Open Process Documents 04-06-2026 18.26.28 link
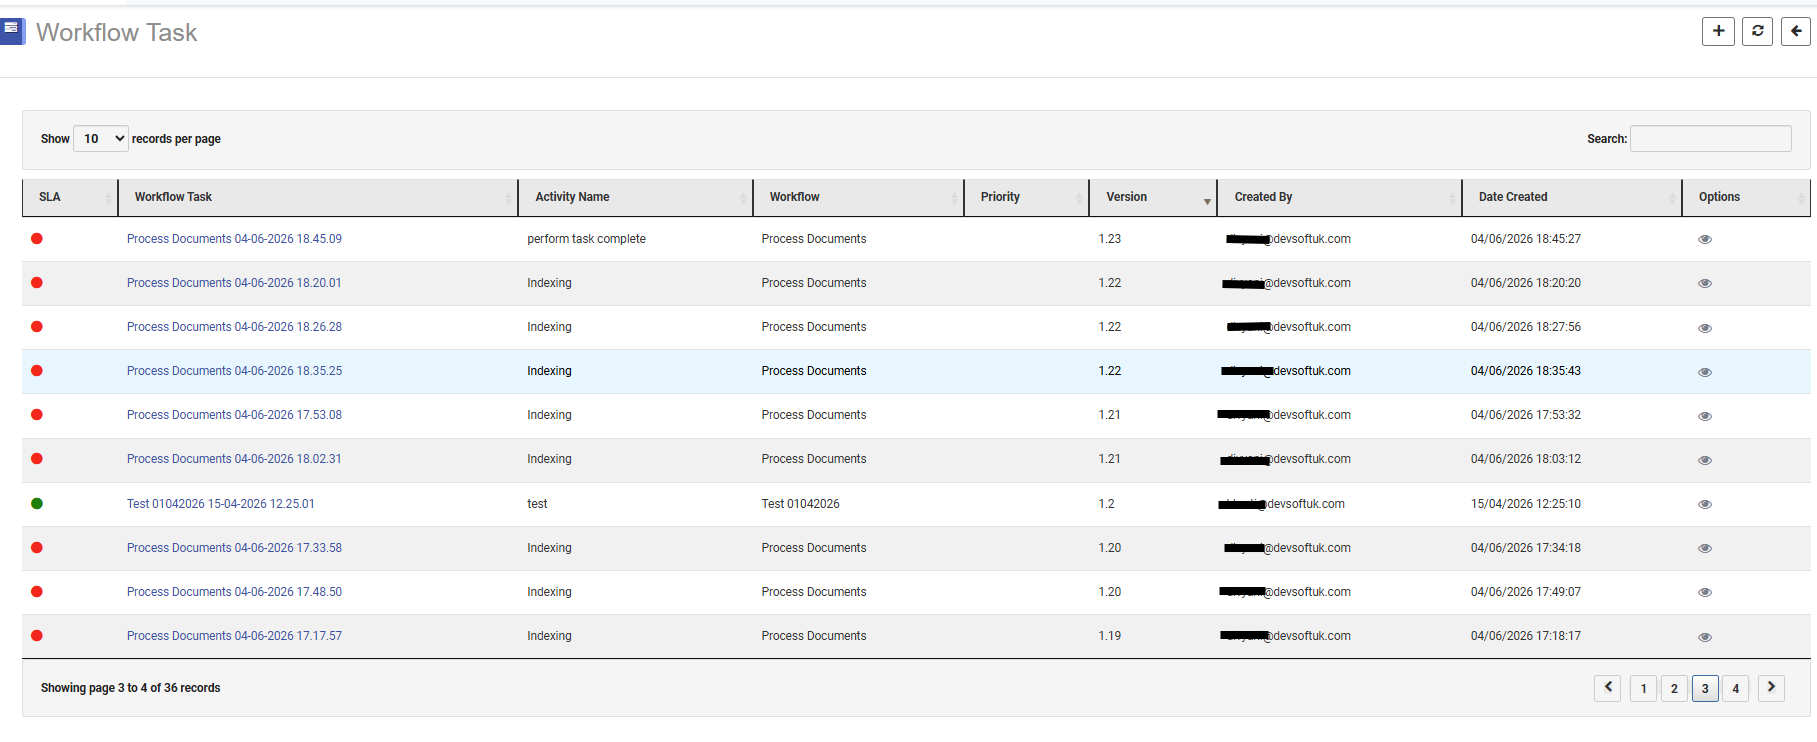The image size is (1817, 742). [234, 327]
